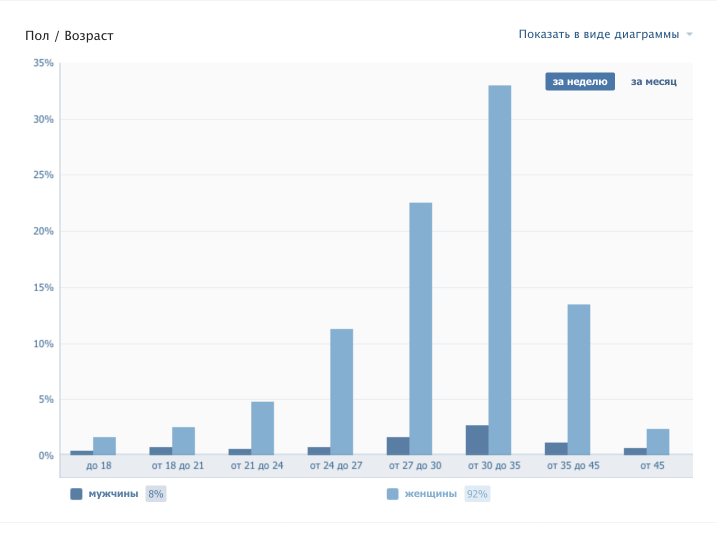Click the 8% badge next to мужчины

[x=155, y=494]
